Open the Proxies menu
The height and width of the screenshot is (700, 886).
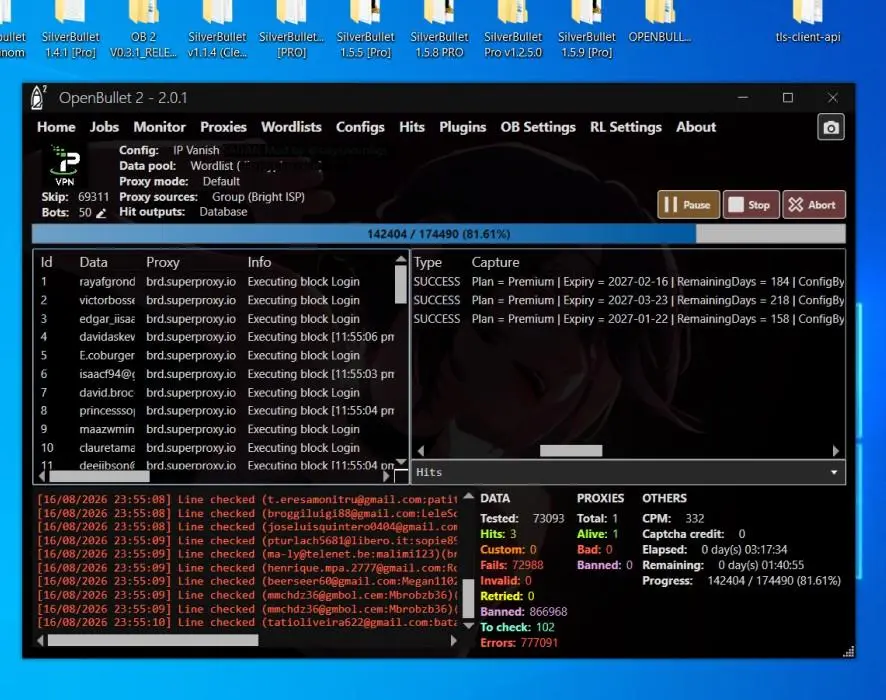click(223, 127)
